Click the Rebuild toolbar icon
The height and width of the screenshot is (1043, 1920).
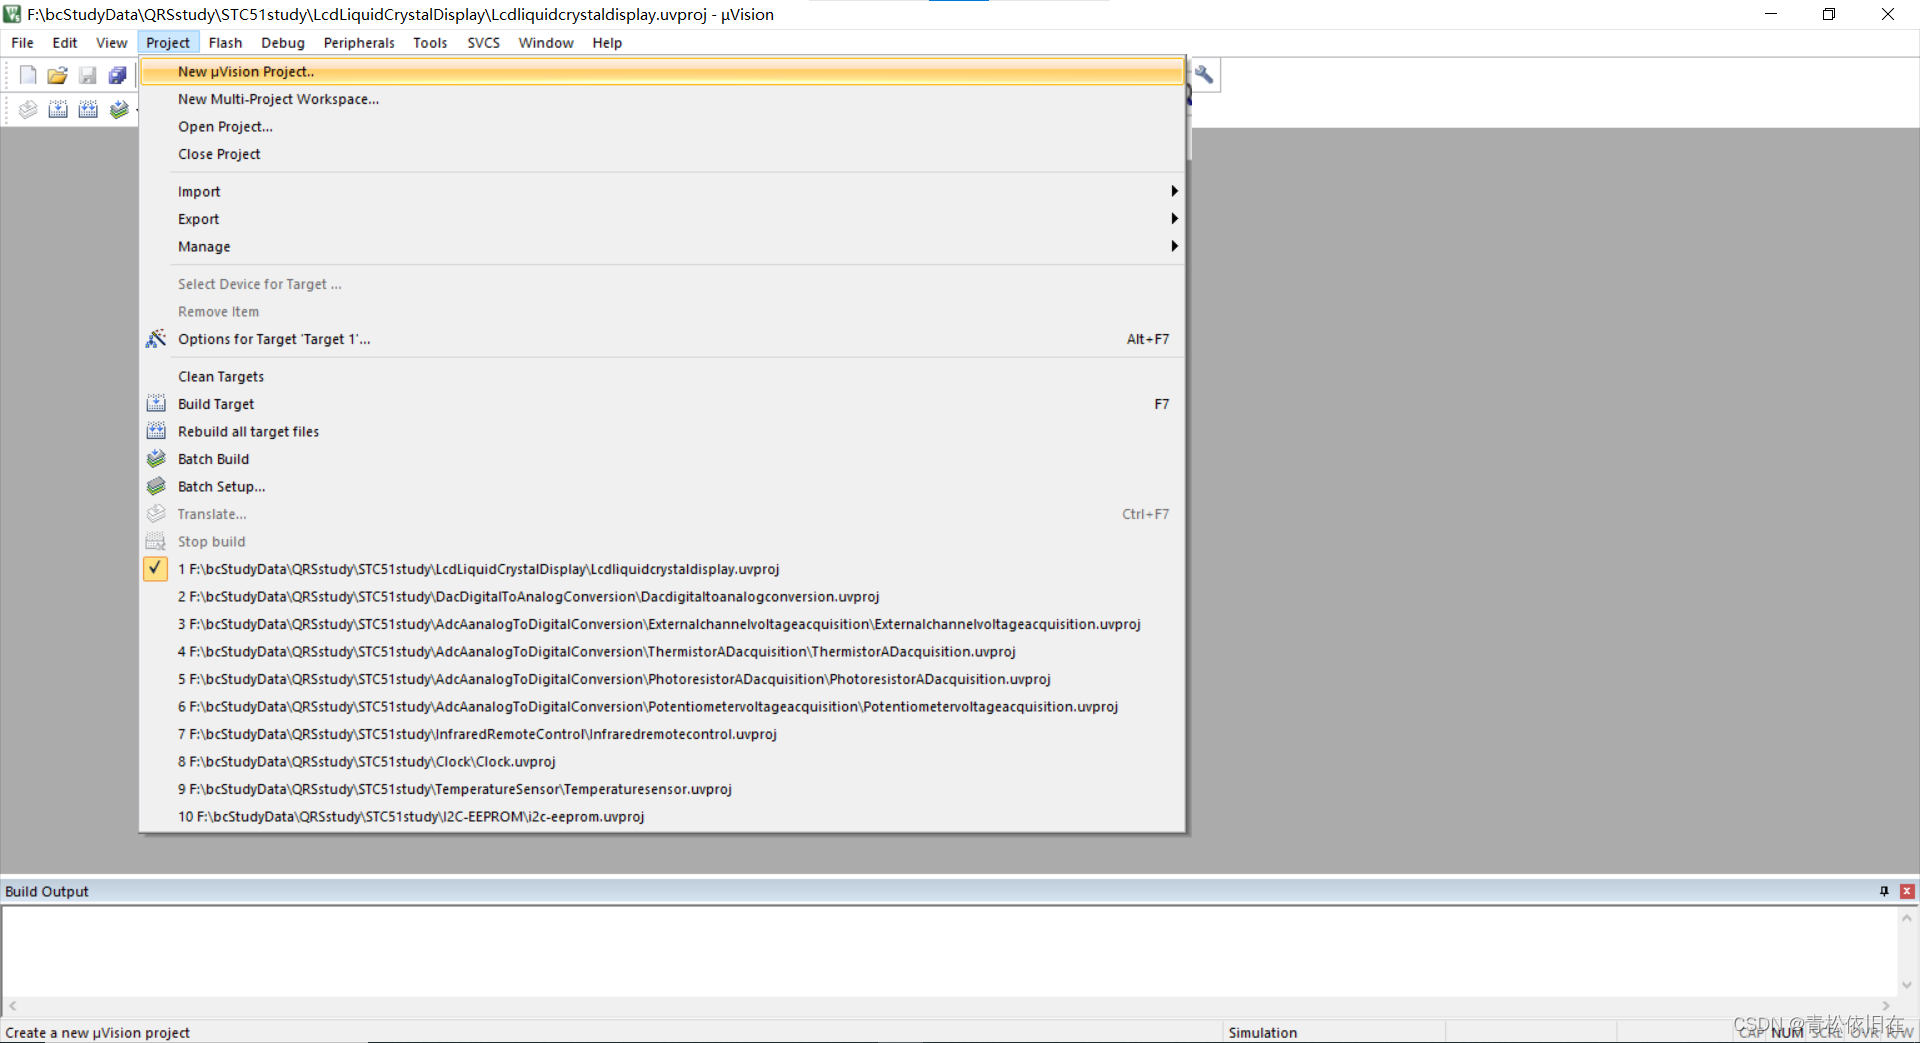[88, 109]
